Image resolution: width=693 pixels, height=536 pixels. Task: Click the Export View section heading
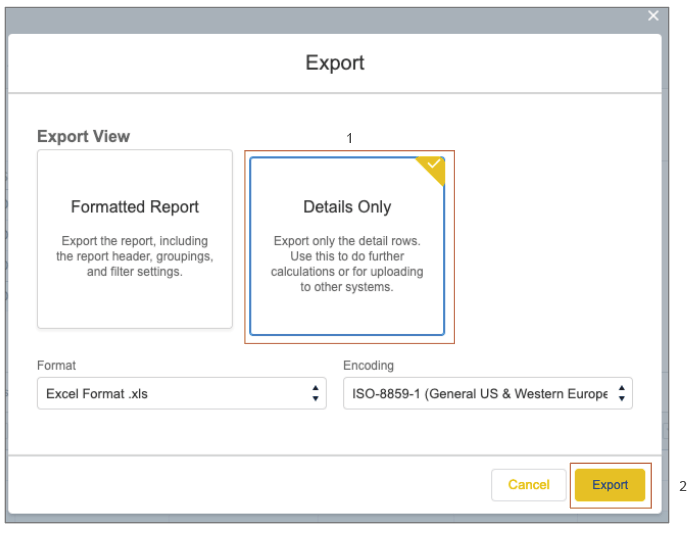point(84,136)
